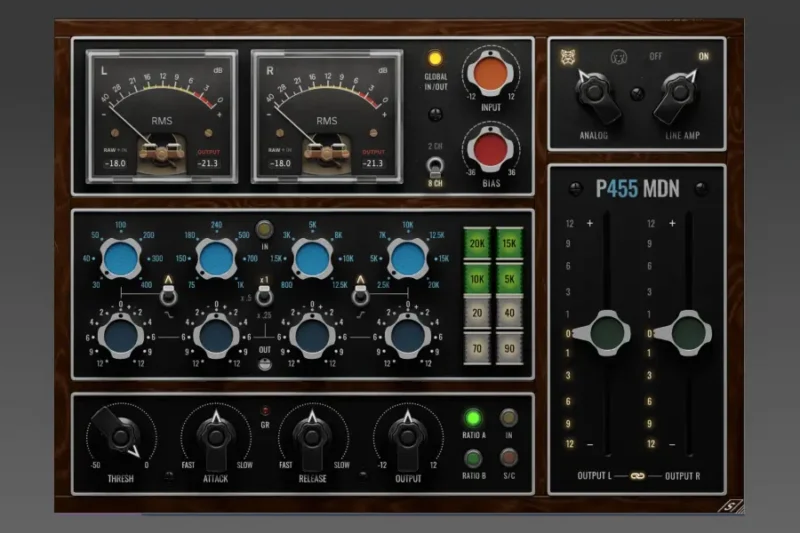Enable the EQ IN button
The height and width of the screenshot is (533, 800).
(x=264, y=230)
